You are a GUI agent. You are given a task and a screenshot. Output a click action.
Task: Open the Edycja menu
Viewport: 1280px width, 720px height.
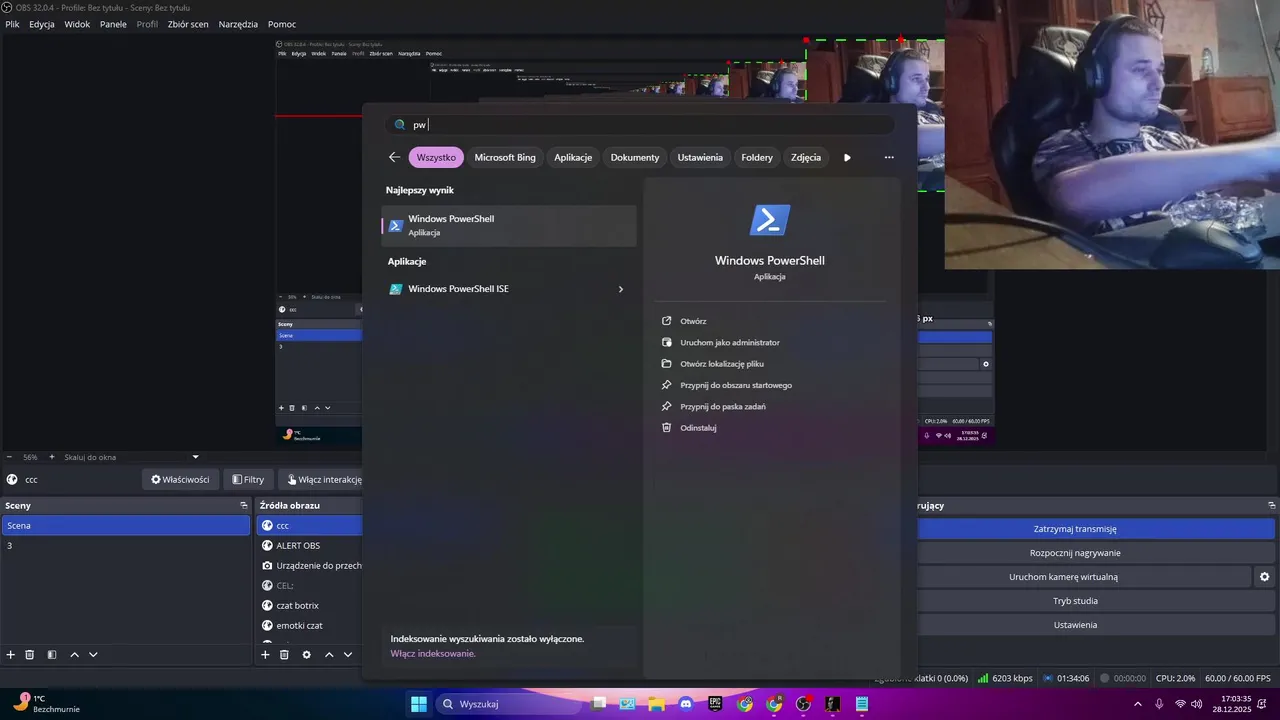(x=42, y=24)
